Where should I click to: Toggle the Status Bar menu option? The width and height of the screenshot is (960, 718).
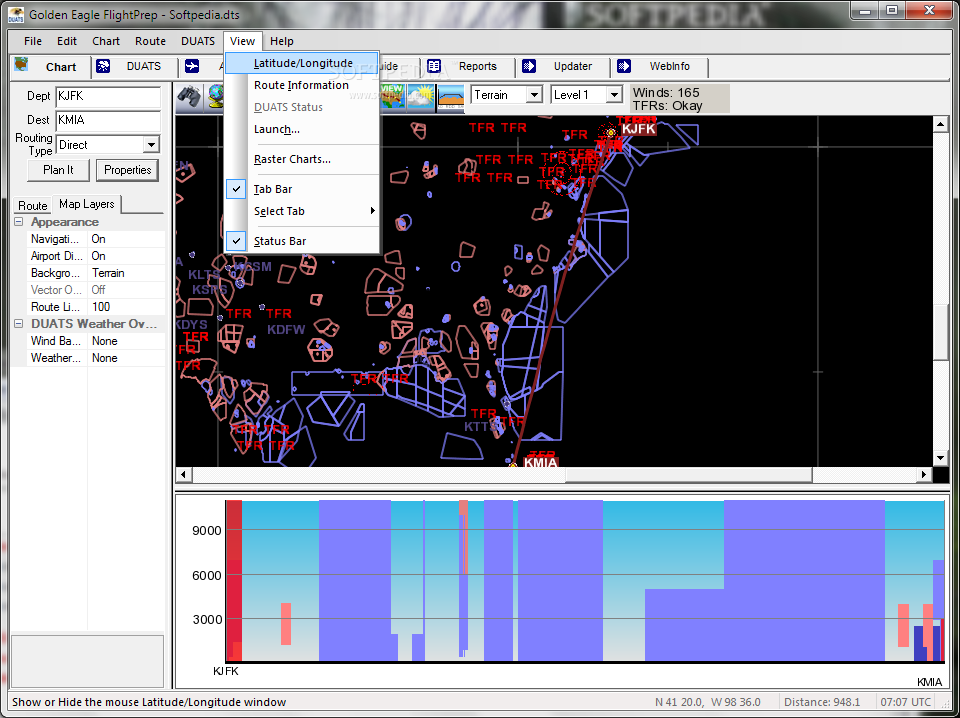pos(279,241)
